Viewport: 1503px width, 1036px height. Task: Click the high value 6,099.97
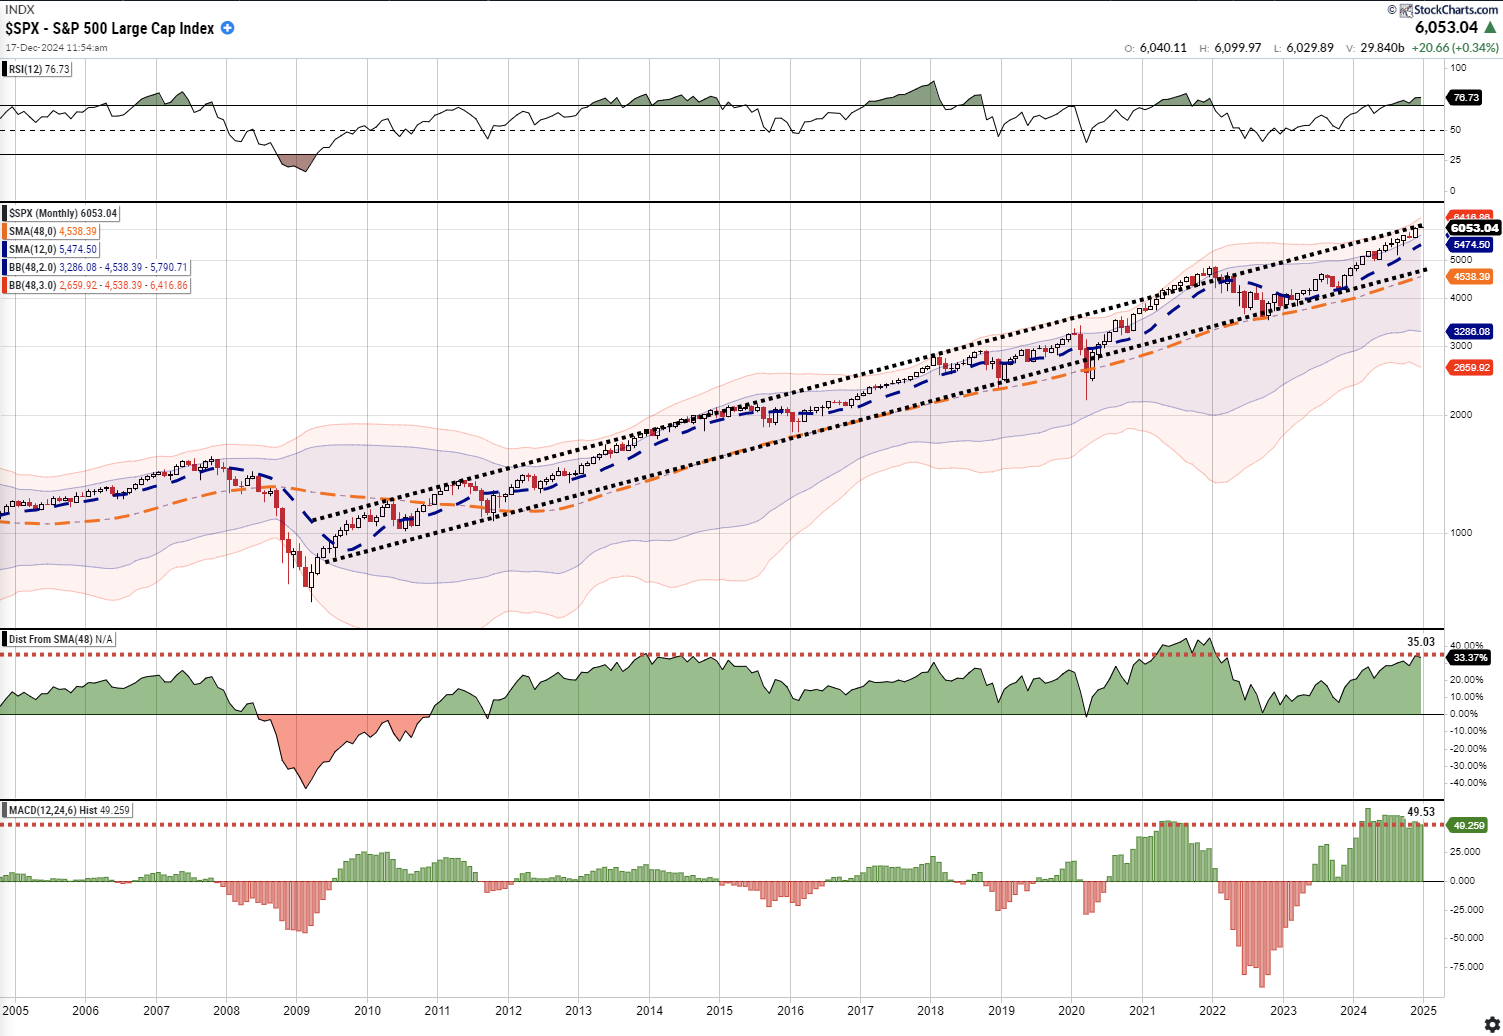(x=1237, y=48)
